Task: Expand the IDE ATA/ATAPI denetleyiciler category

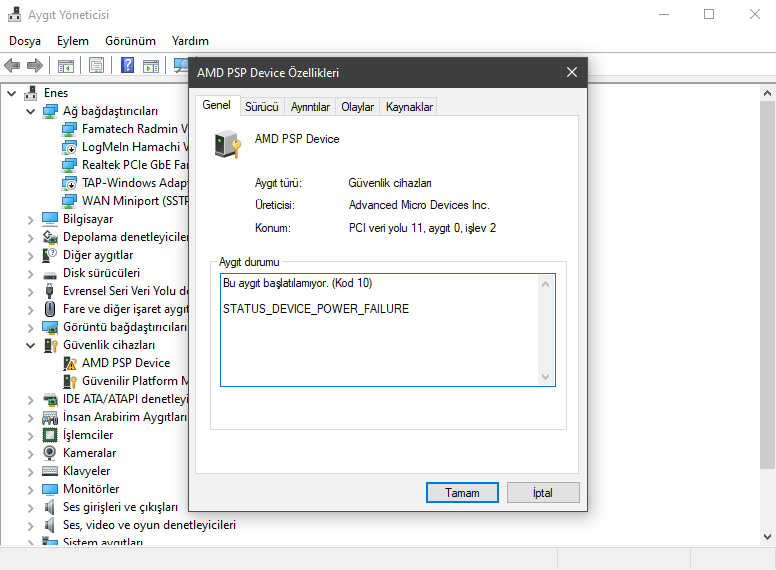Action: point(31,400)
